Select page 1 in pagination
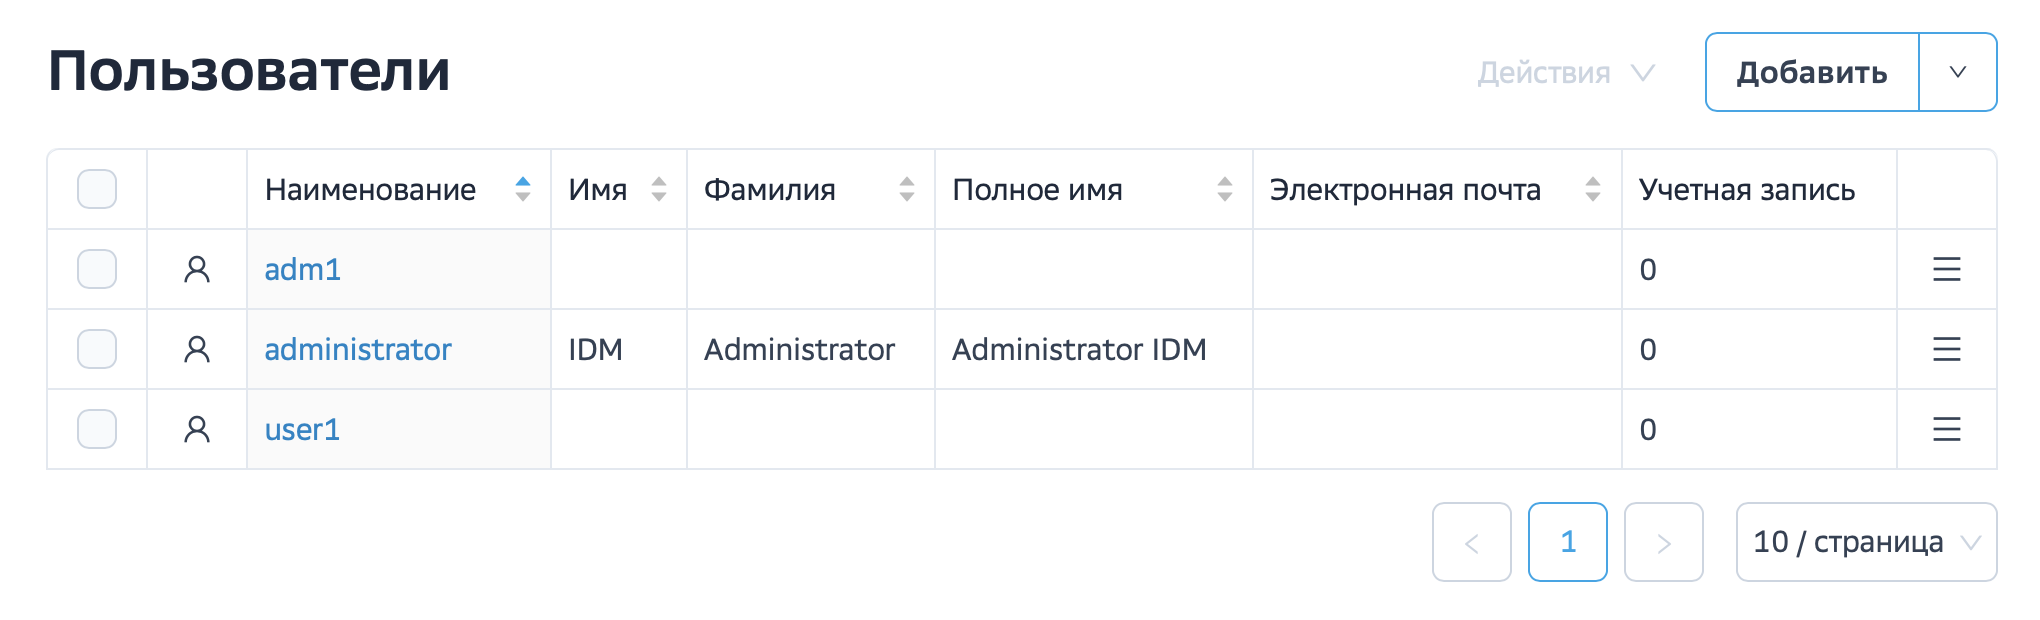Viewport: 2040px width, 620px height. (x=1568, y=543)
